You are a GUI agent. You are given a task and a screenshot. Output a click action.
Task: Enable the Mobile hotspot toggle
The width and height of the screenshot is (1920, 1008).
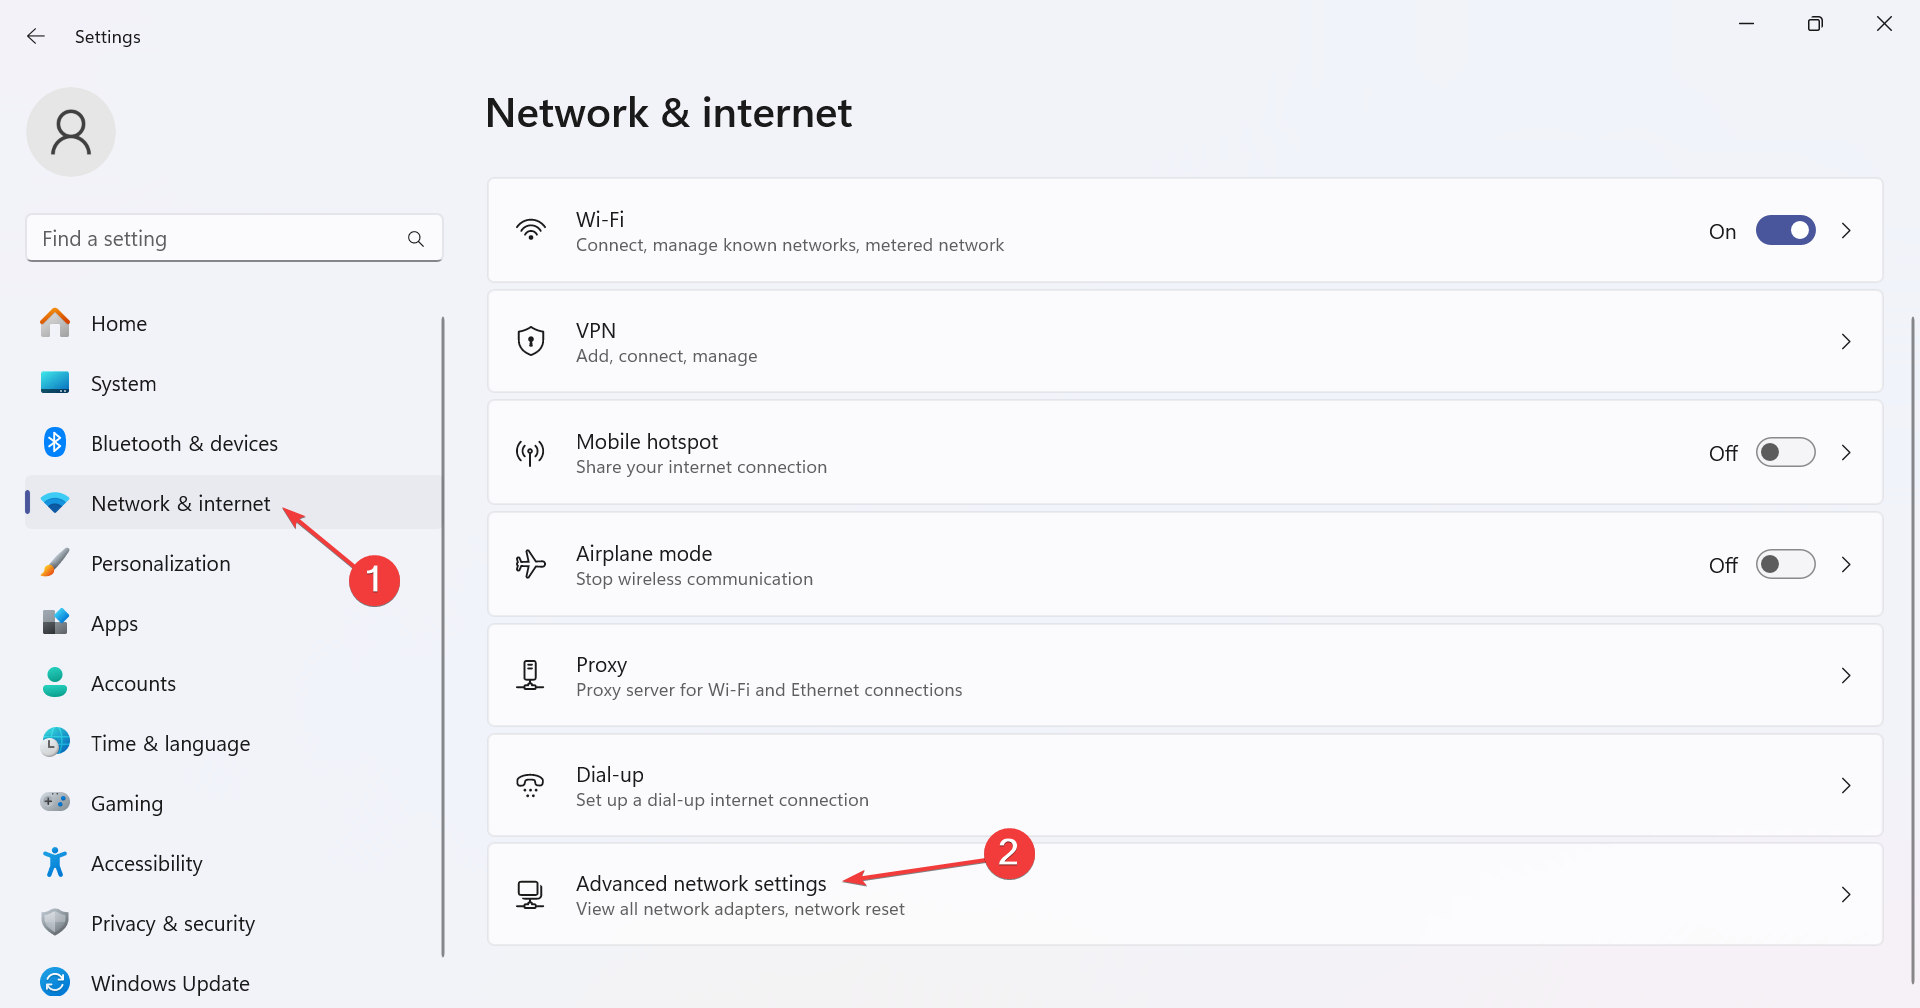(1786, 453)
